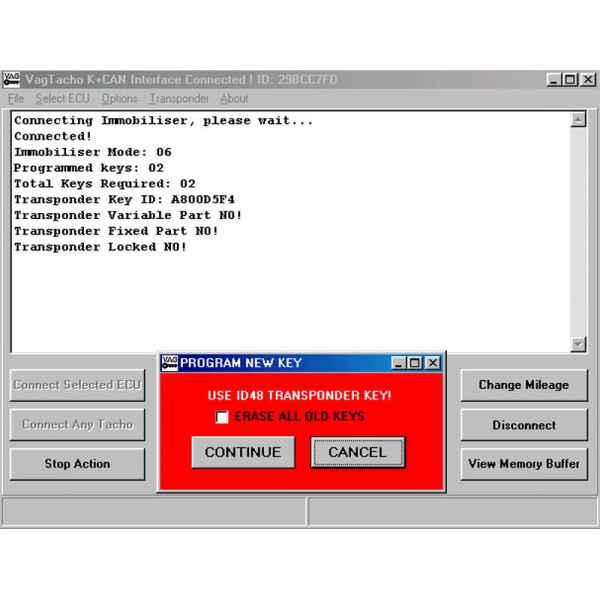Open the Options menu
Viewport: 600px width, 600px height.
(120, 99)
